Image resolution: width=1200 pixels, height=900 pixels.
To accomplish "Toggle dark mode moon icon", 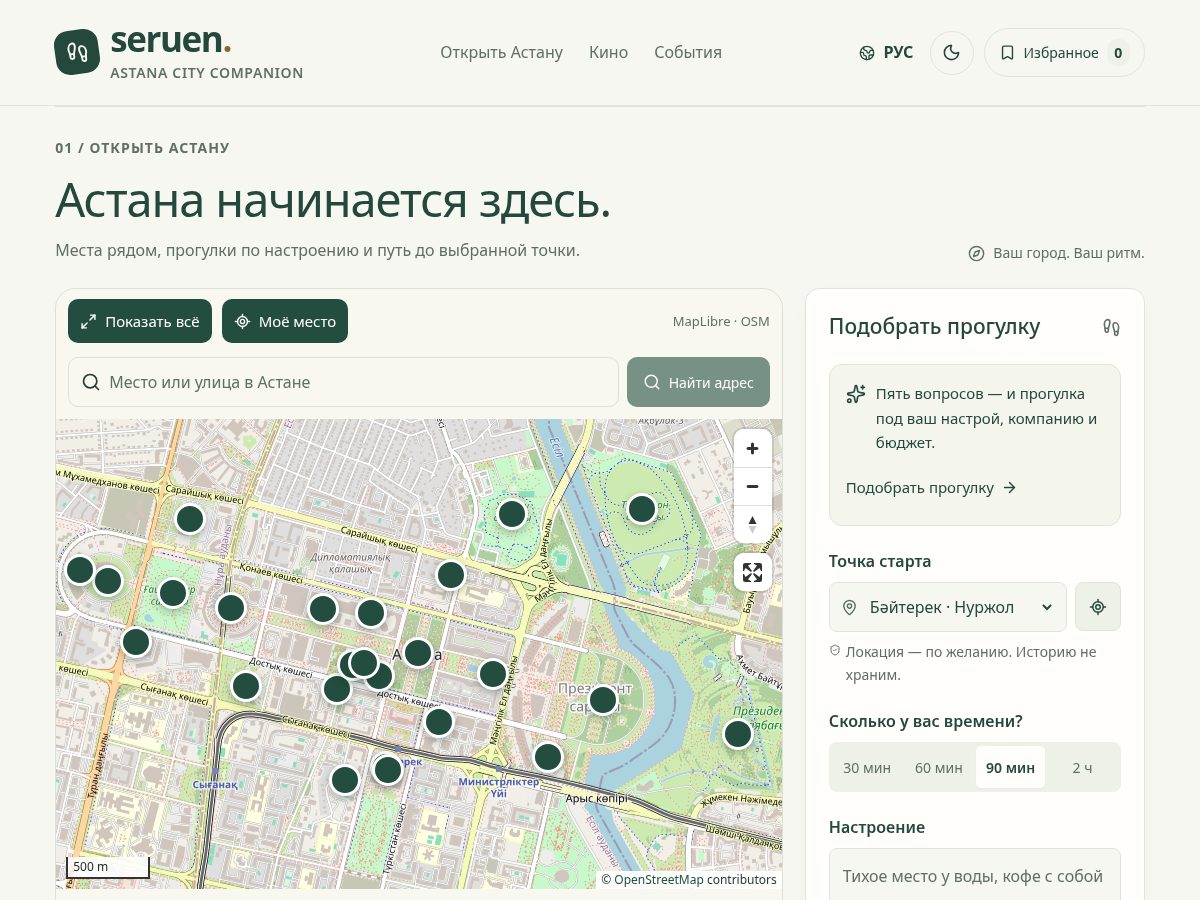I will 952,53.
